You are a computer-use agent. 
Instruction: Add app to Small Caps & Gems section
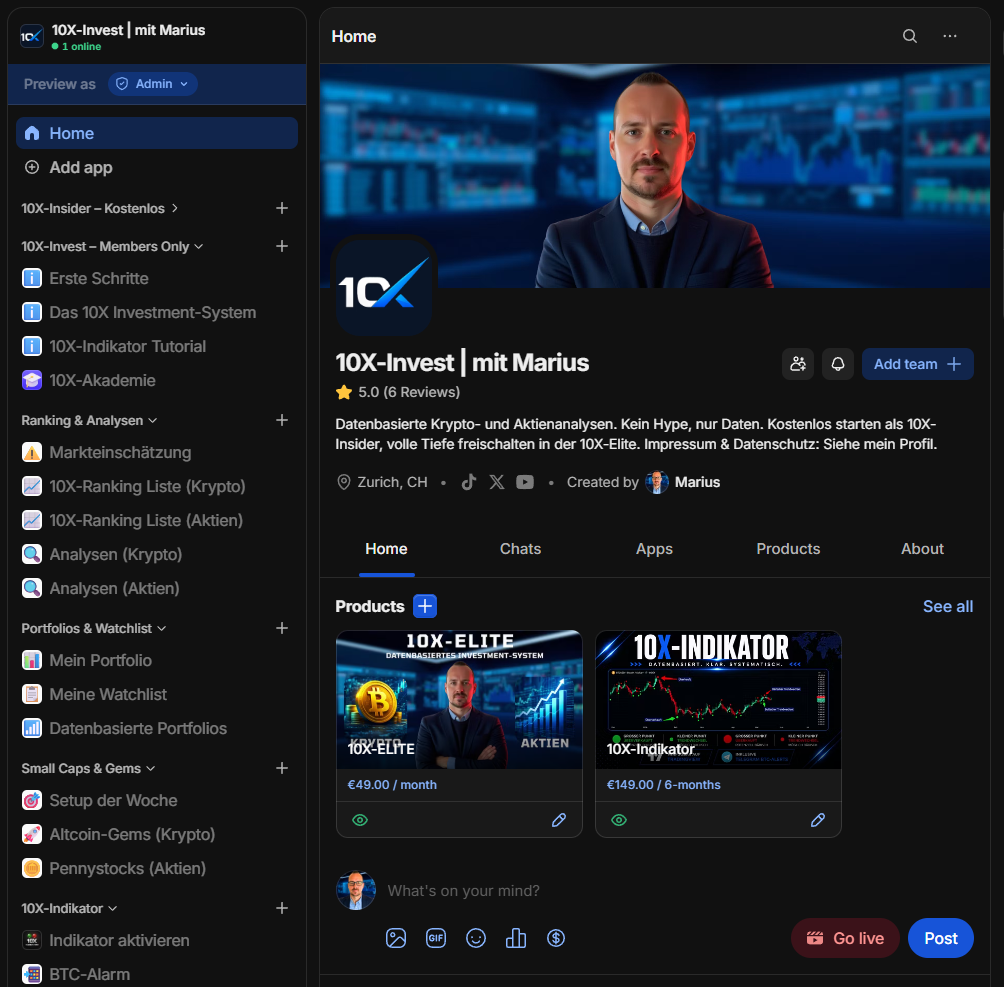(x=282, y=768)
